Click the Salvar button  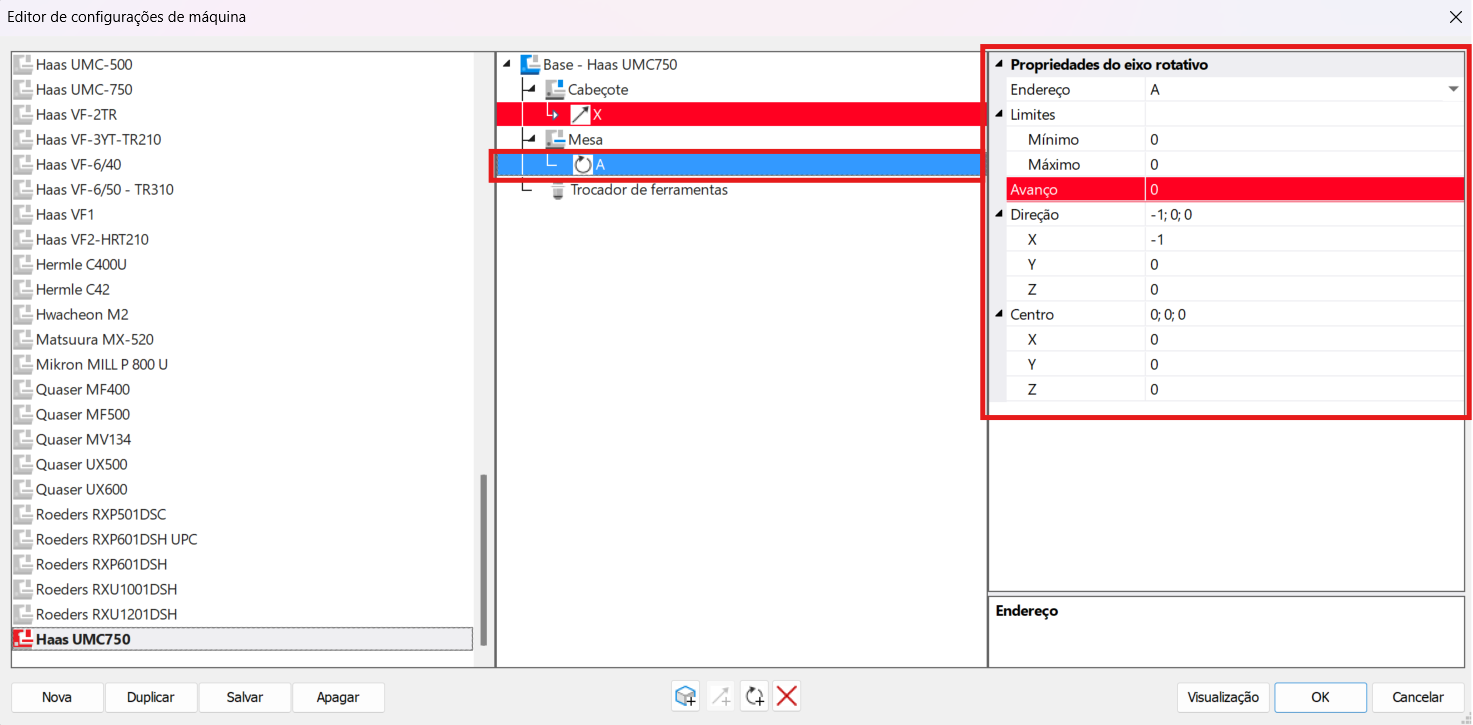pos(245,697)
